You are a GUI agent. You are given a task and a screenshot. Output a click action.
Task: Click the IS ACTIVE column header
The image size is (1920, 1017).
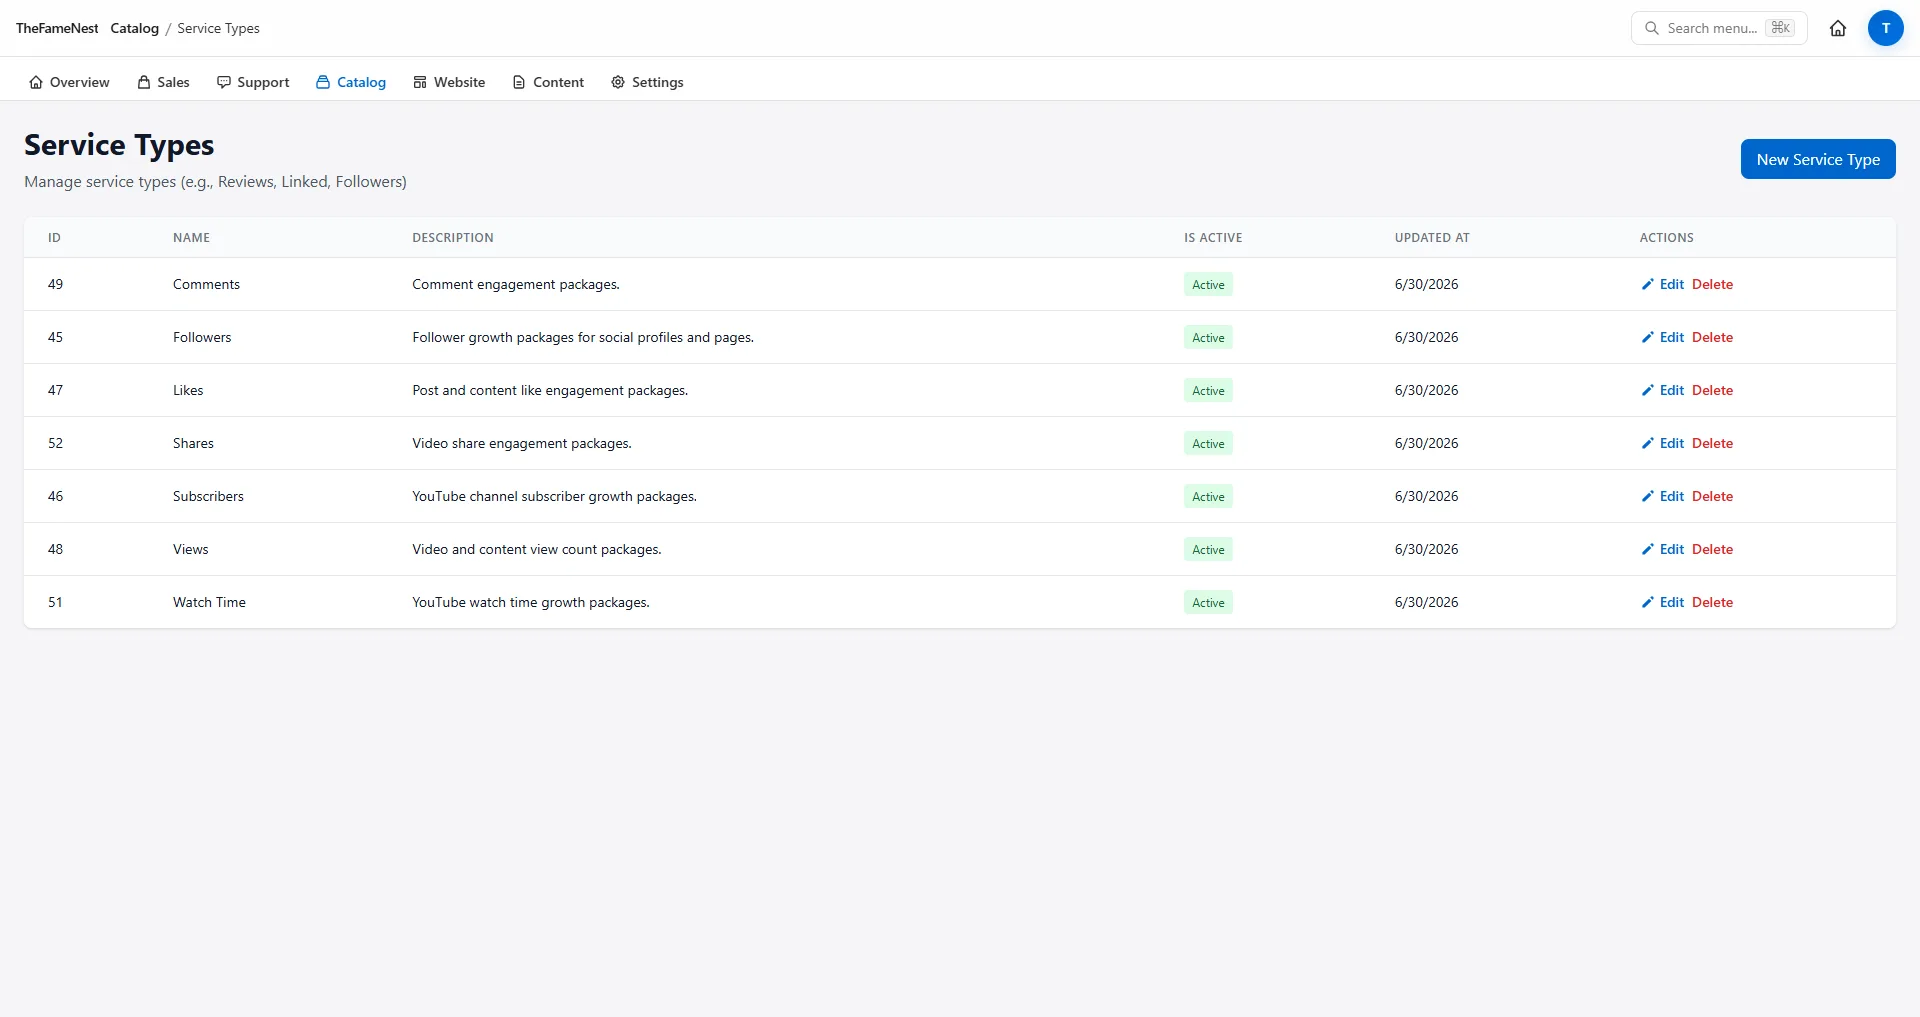point(1213,238)
